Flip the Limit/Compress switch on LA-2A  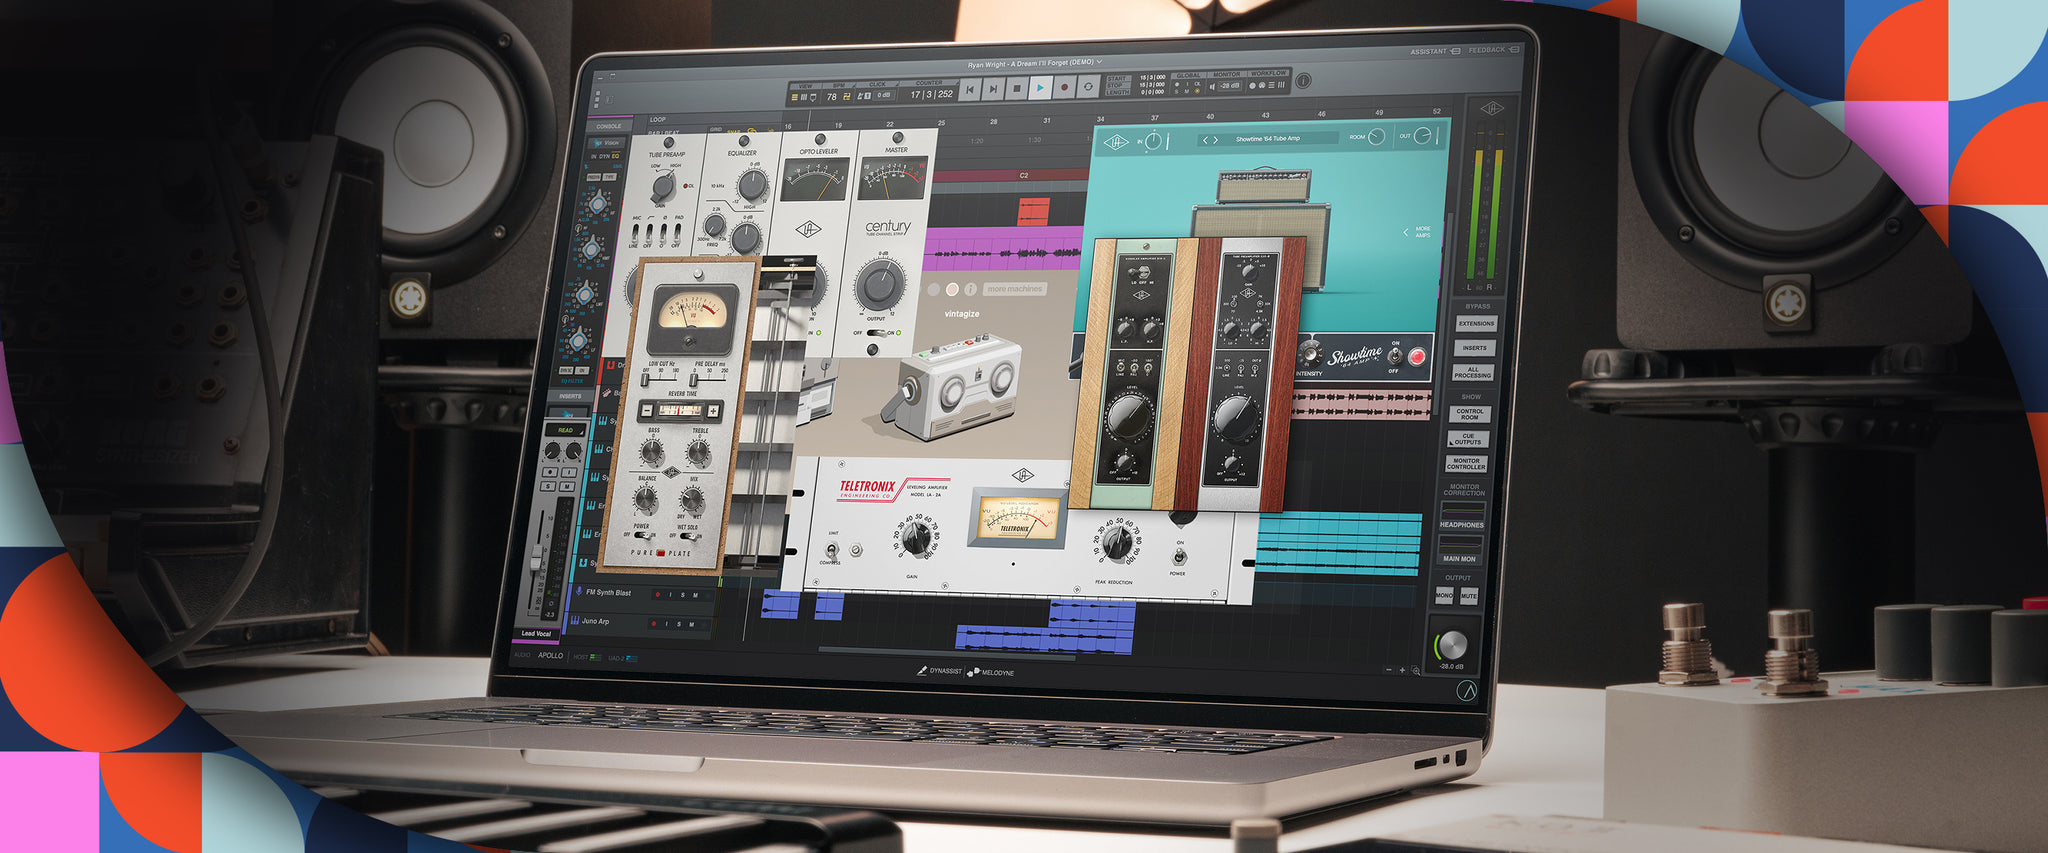point(831,549)
